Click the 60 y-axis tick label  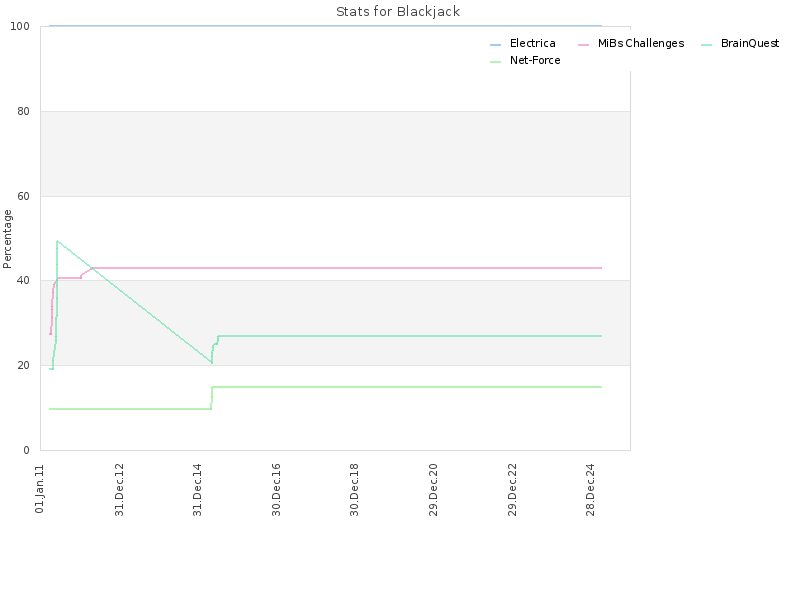(x=23, y=196)
